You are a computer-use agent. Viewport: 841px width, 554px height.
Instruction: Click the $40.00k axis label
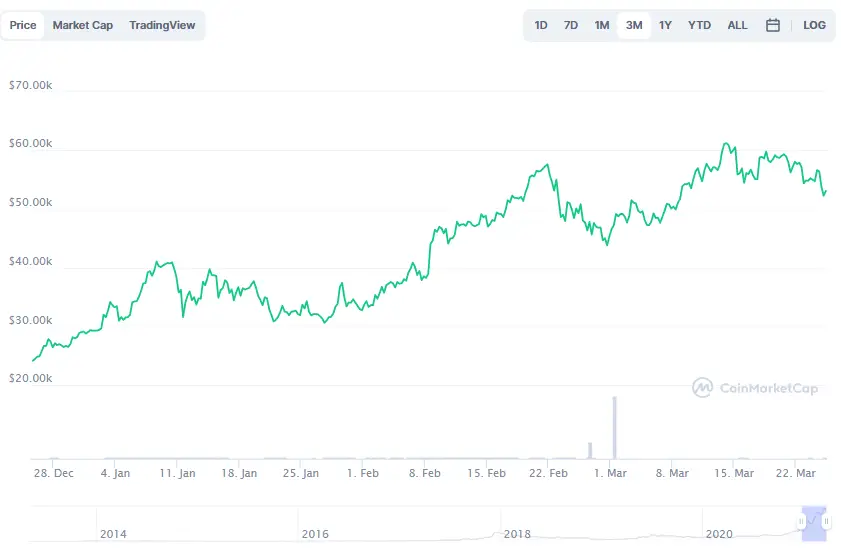31,261
